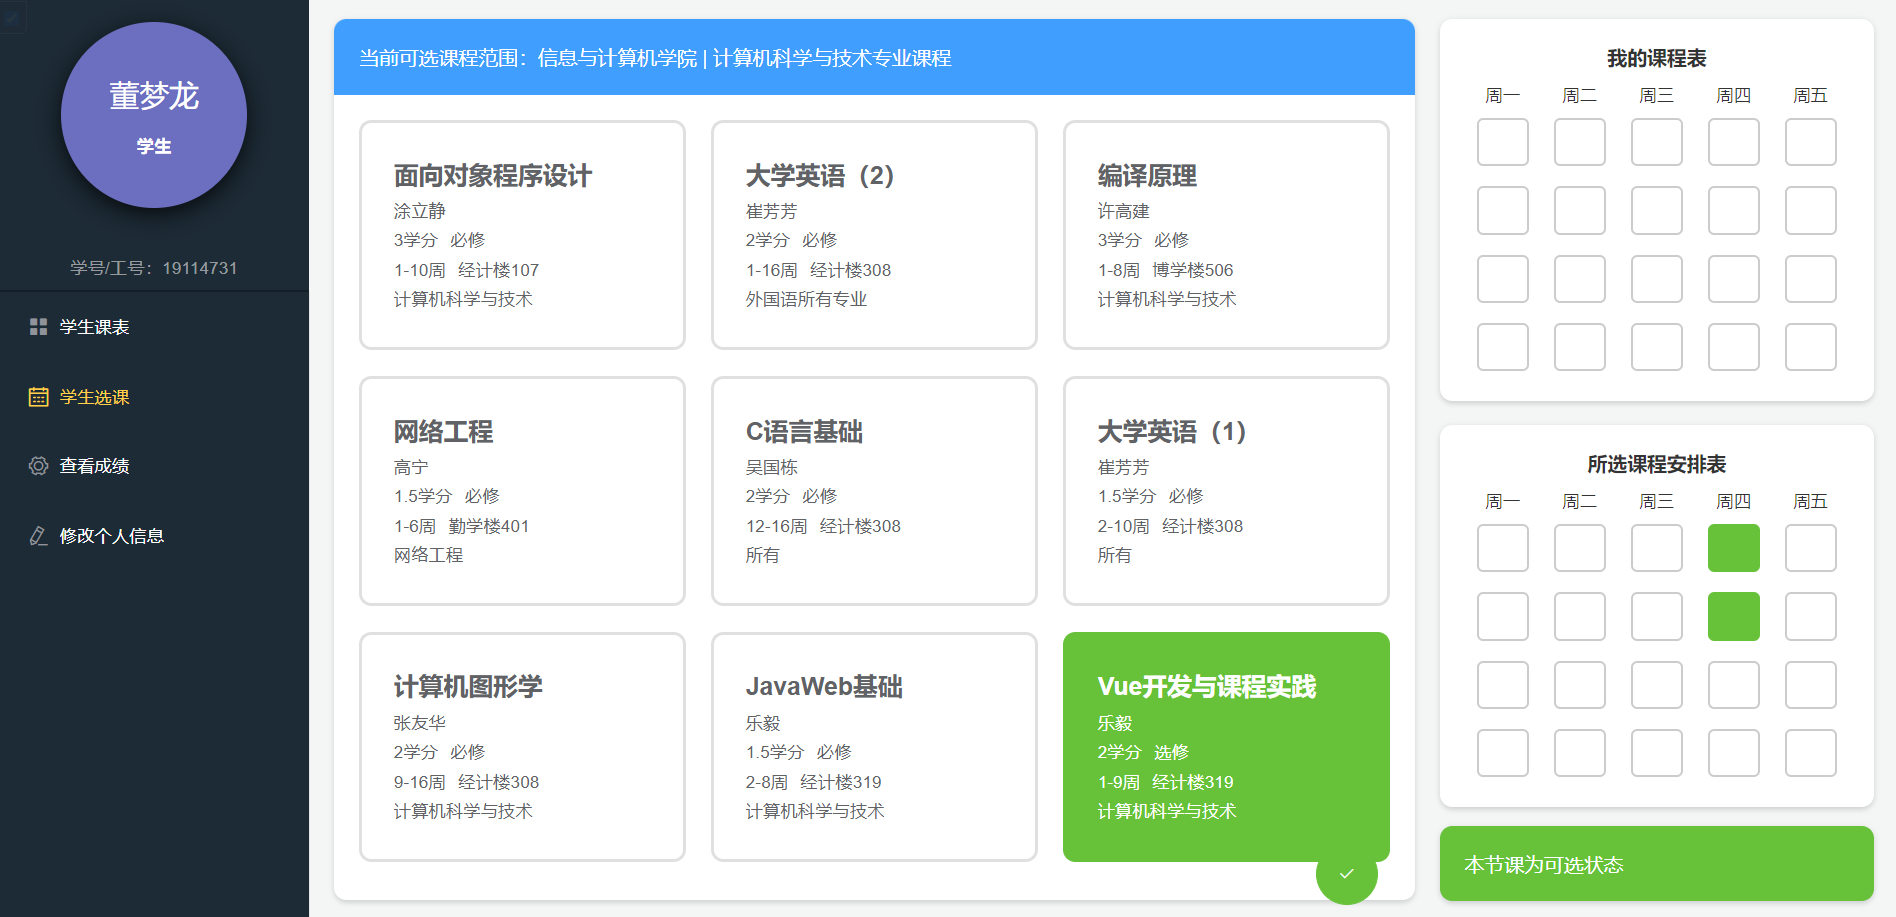Image resolution: width=1896 pixels, height=917 pixels.
Task: Click the 我的课程表 title
Action: pyautogui.click(x=1656, y=59)
